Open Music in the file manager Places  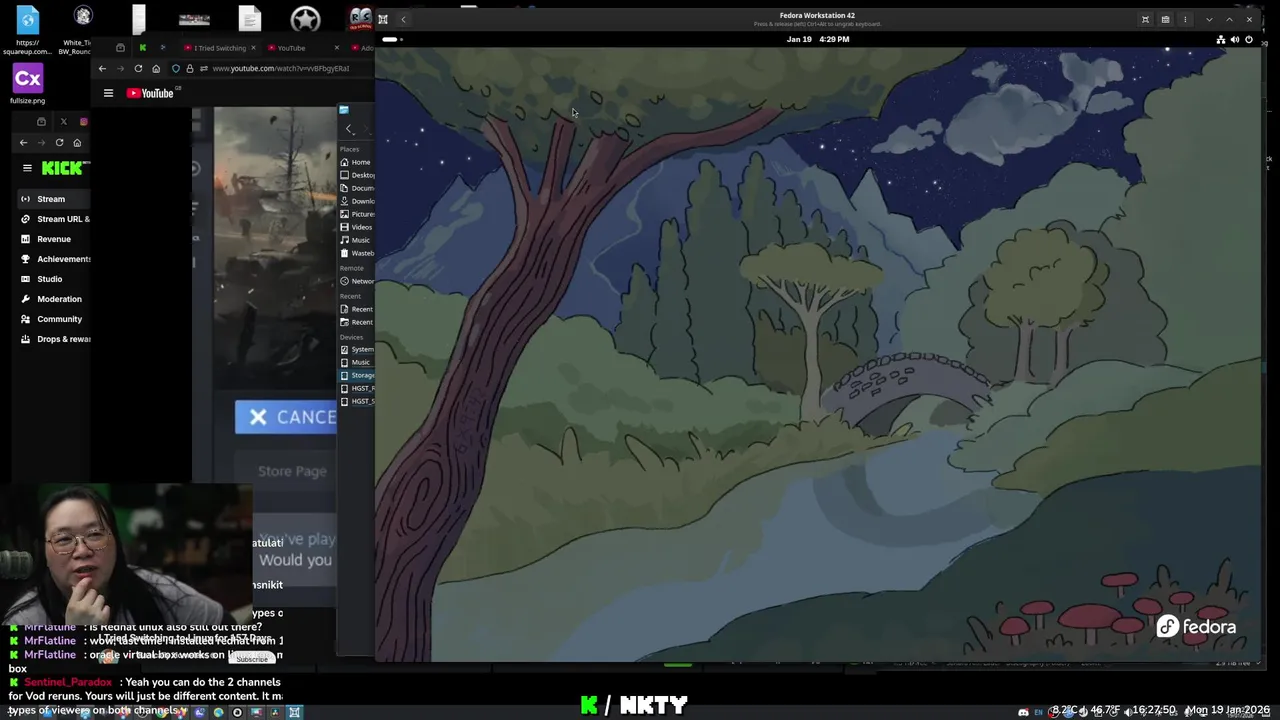pos(357,240)
